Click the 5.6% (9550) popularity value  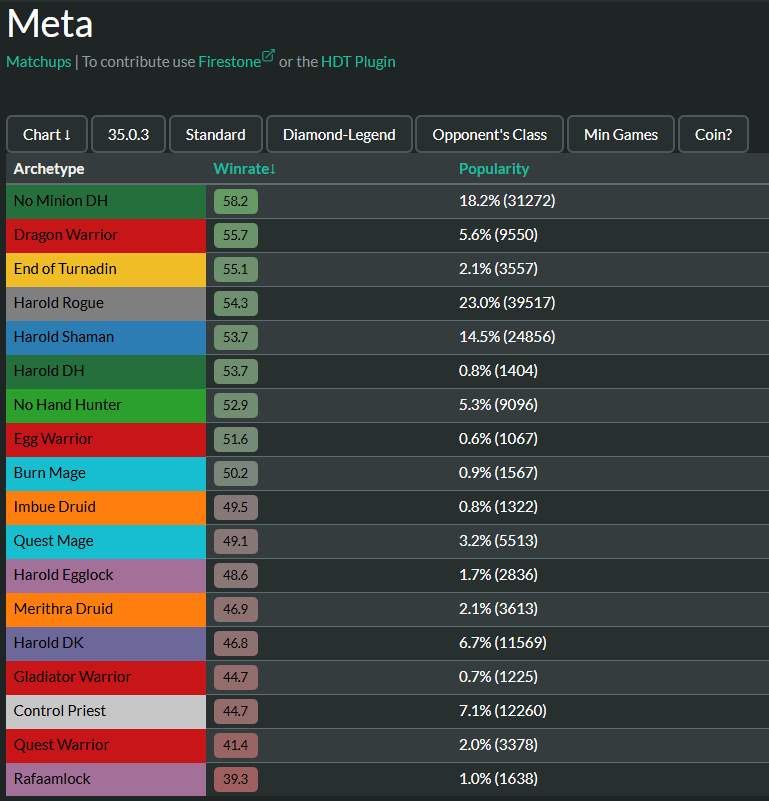[x=498, y=235]
